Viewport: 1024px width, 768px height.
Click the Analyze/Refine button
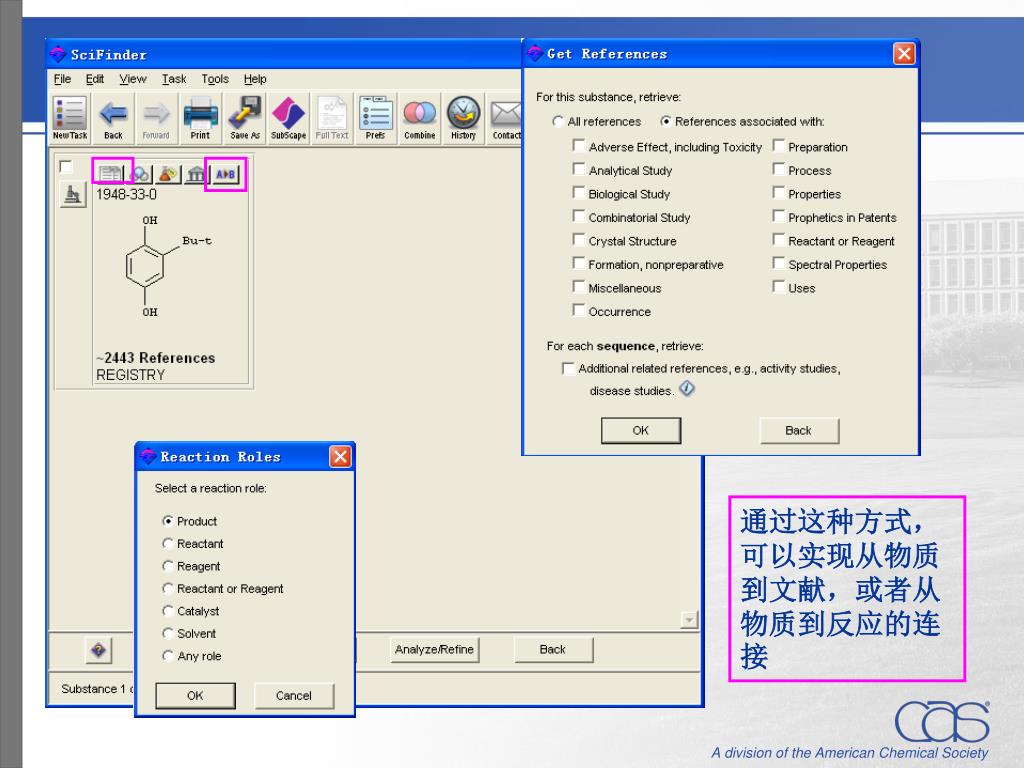tap(434, 650)
